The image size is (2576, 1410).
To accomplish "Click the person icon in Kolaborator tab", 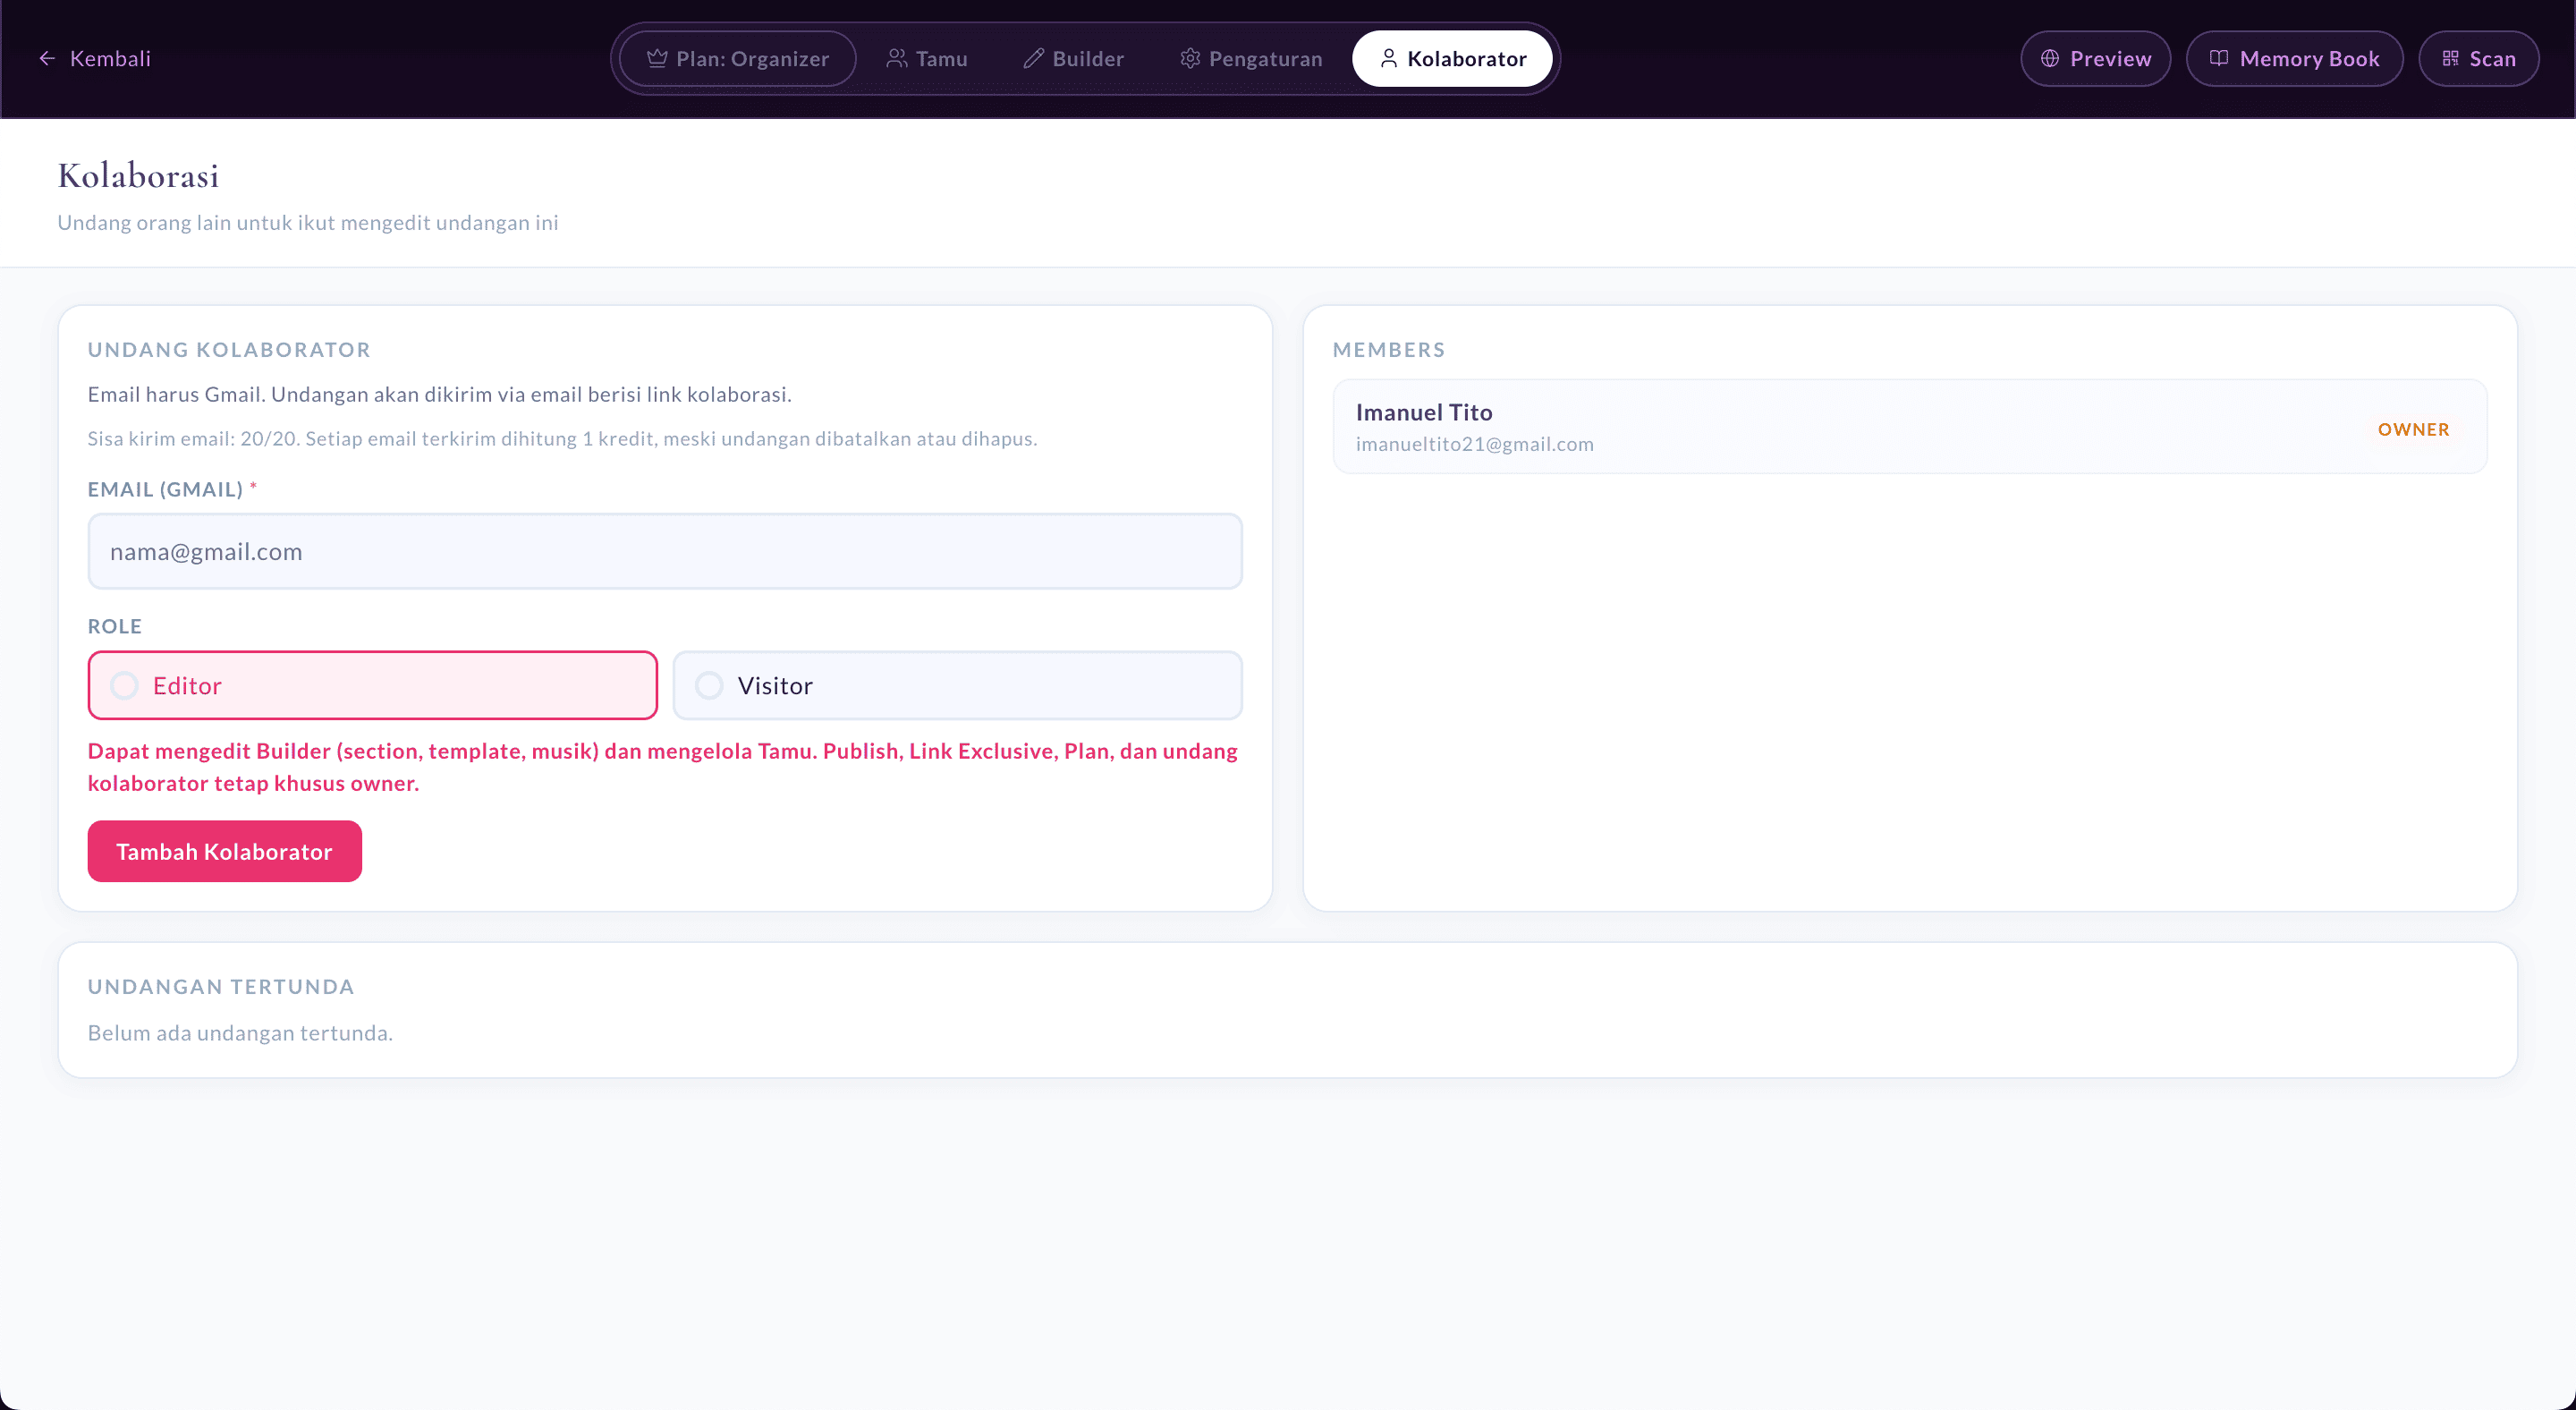I will pyautogui.click(x=1388, y=59).
